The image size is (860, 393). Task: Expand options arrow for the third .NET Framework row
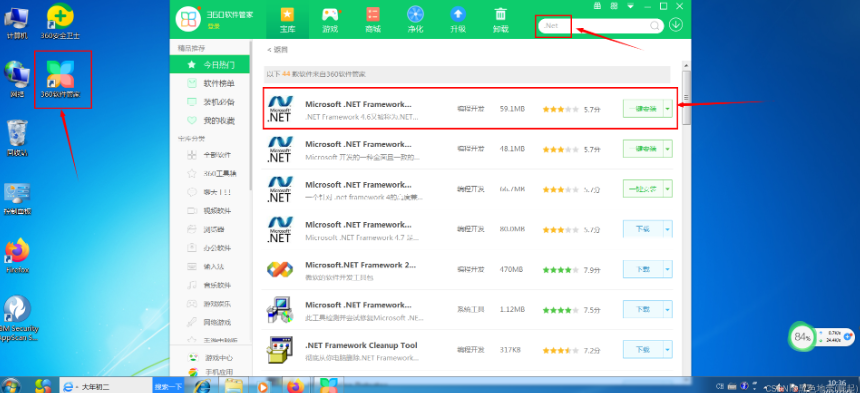tap(667, 189)
